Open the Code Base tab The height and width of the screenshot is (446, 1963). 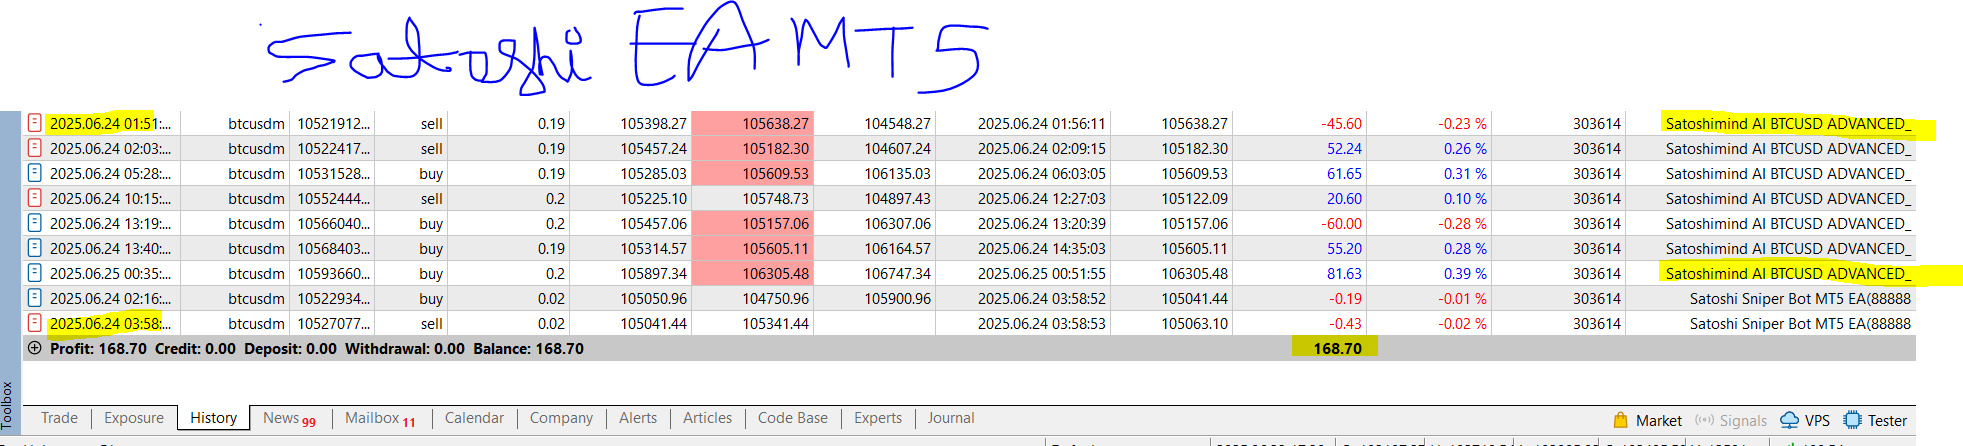tap(793, 418)
